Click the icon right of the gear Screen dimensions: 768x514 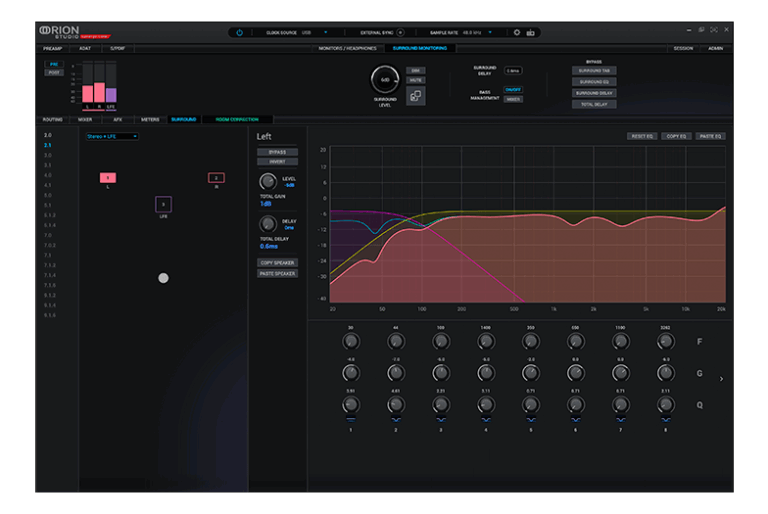[x=530, y=33]
